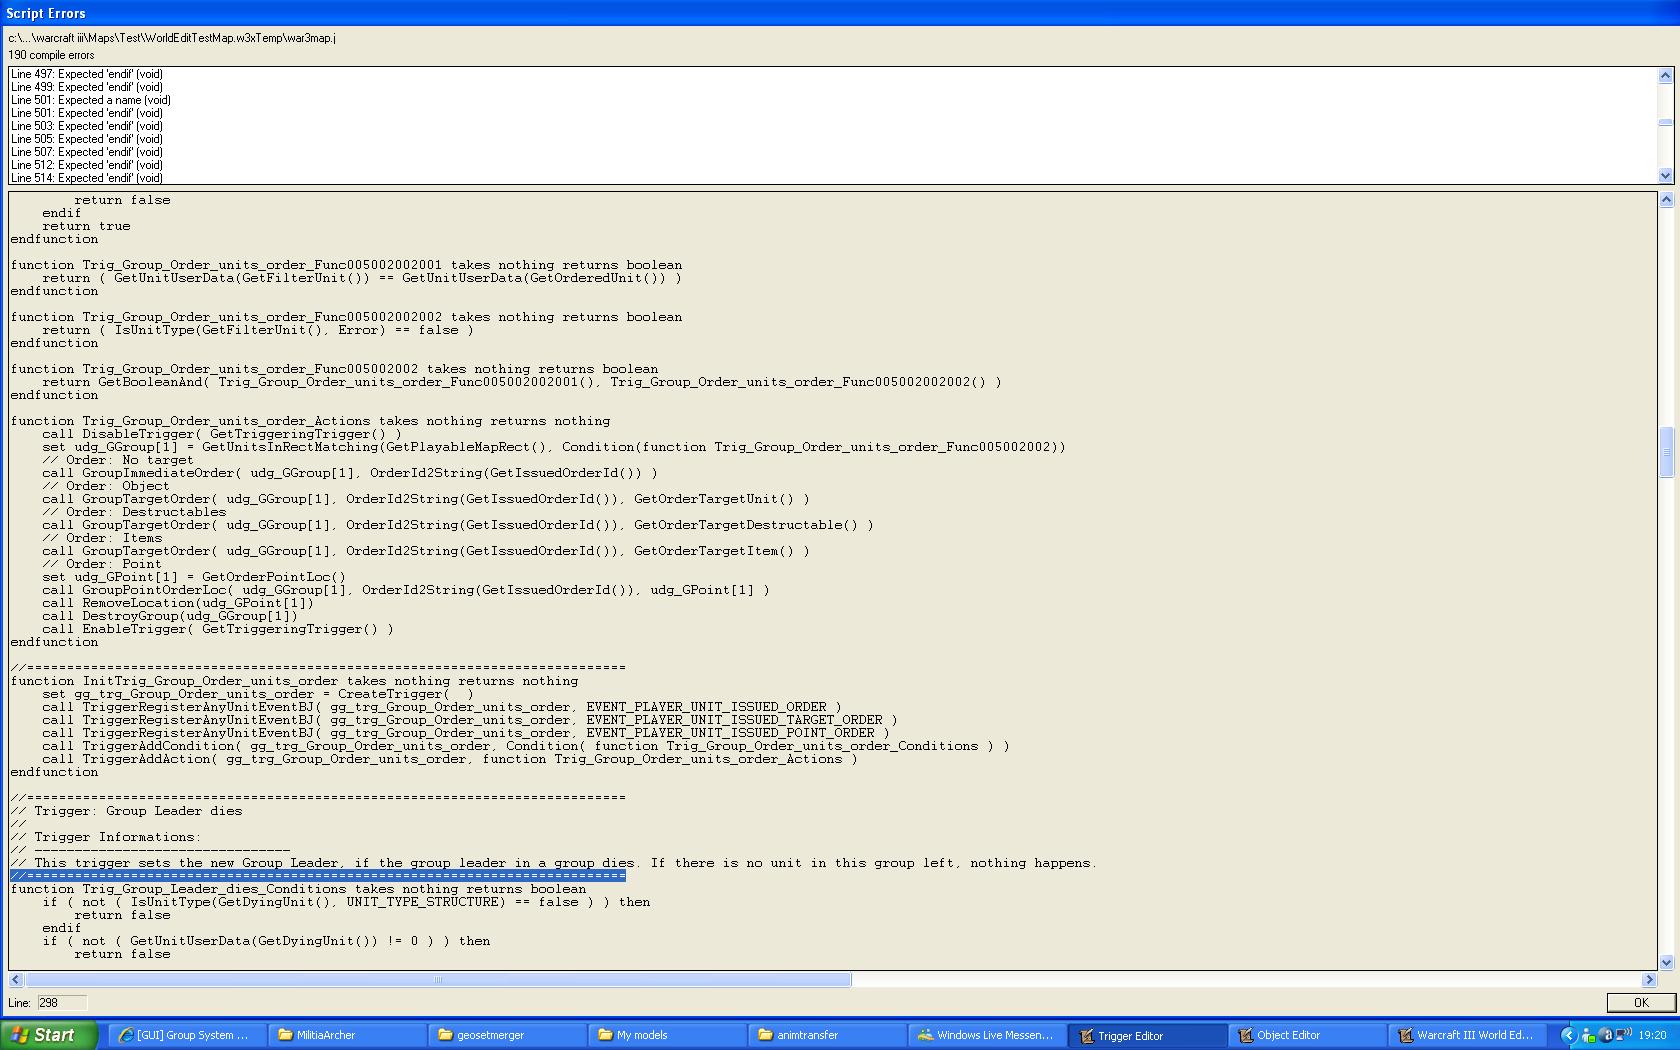Click code pane scrollbar down arrow
The height and width of the screenshot is (1050, 1680).
(1666, 962)
